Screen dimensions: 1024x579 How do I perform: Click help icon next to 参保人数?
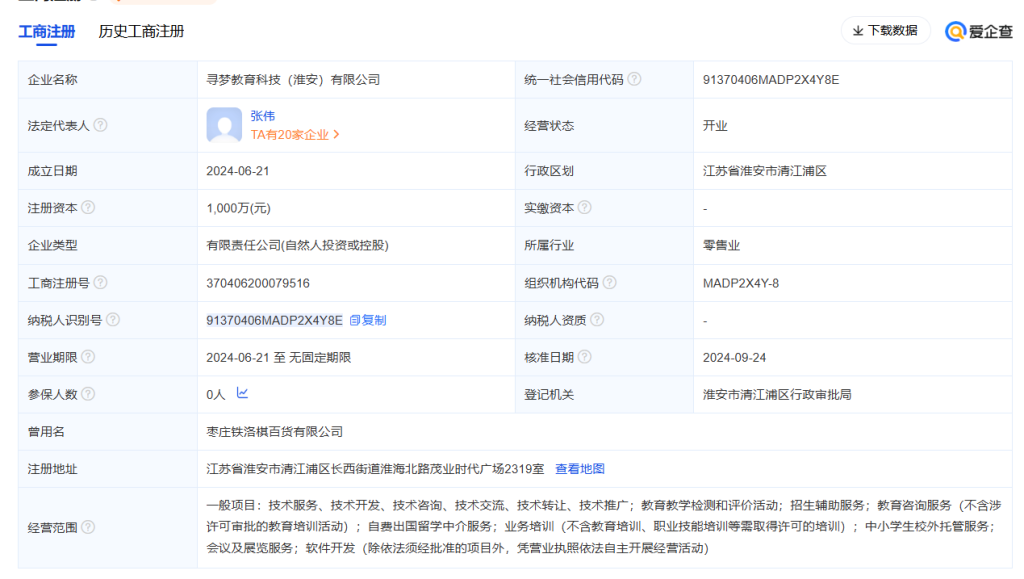click(x=88, y=394)
